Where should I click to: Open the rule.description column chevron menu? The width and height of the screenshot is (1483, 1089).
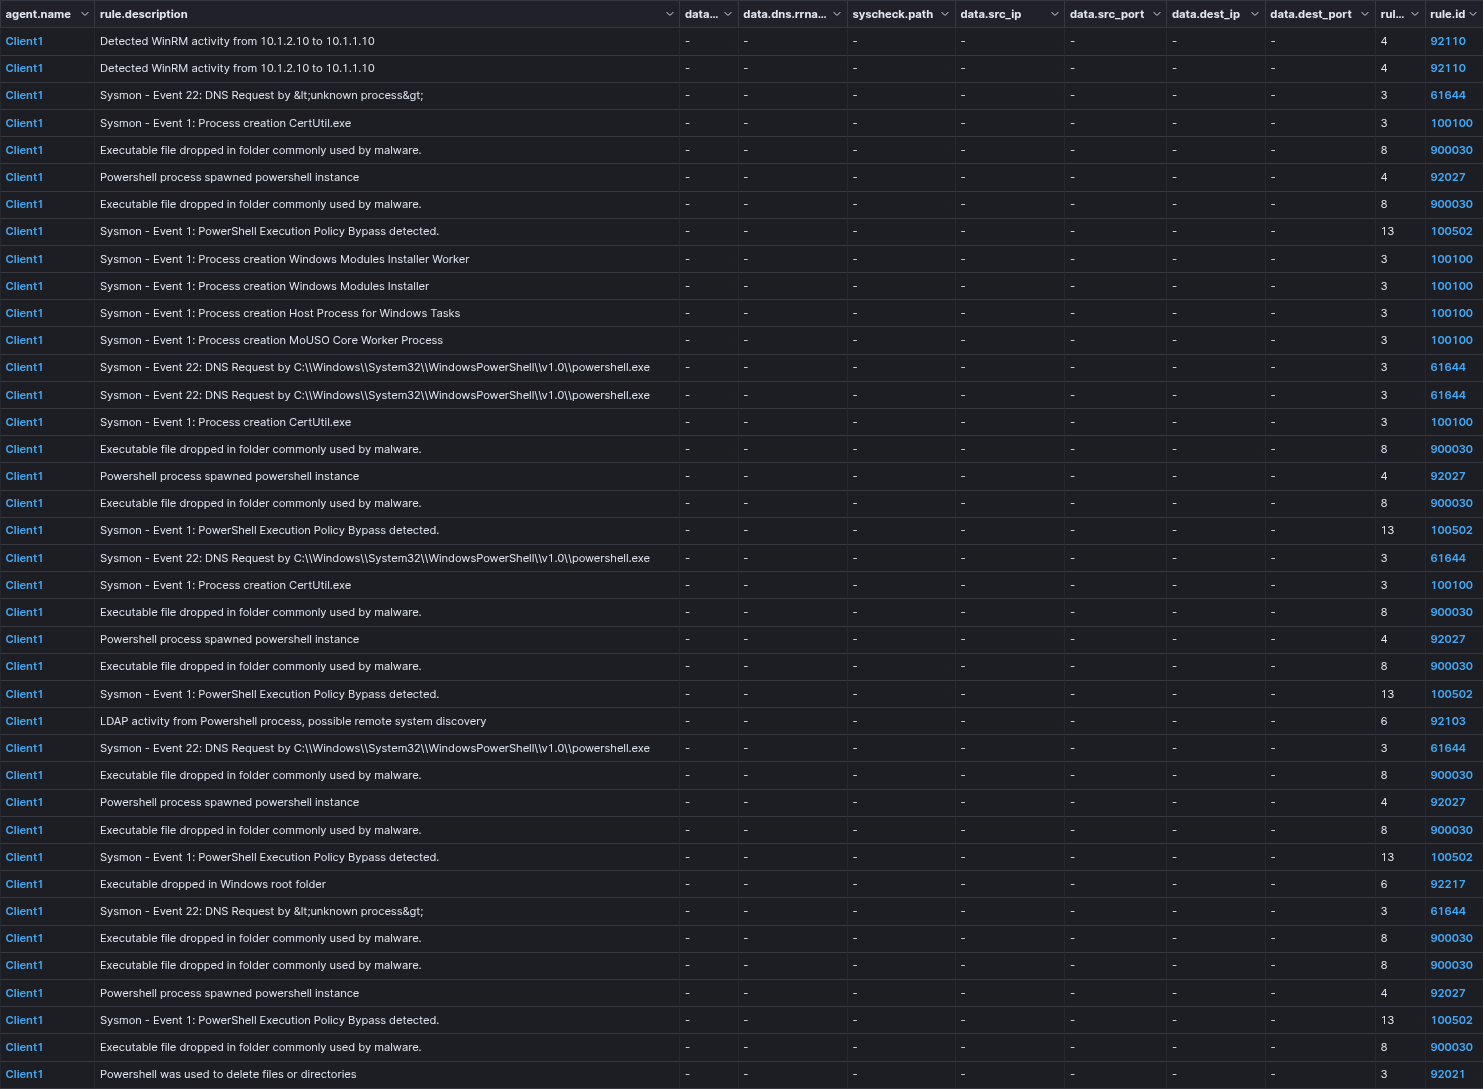[669, 14]
